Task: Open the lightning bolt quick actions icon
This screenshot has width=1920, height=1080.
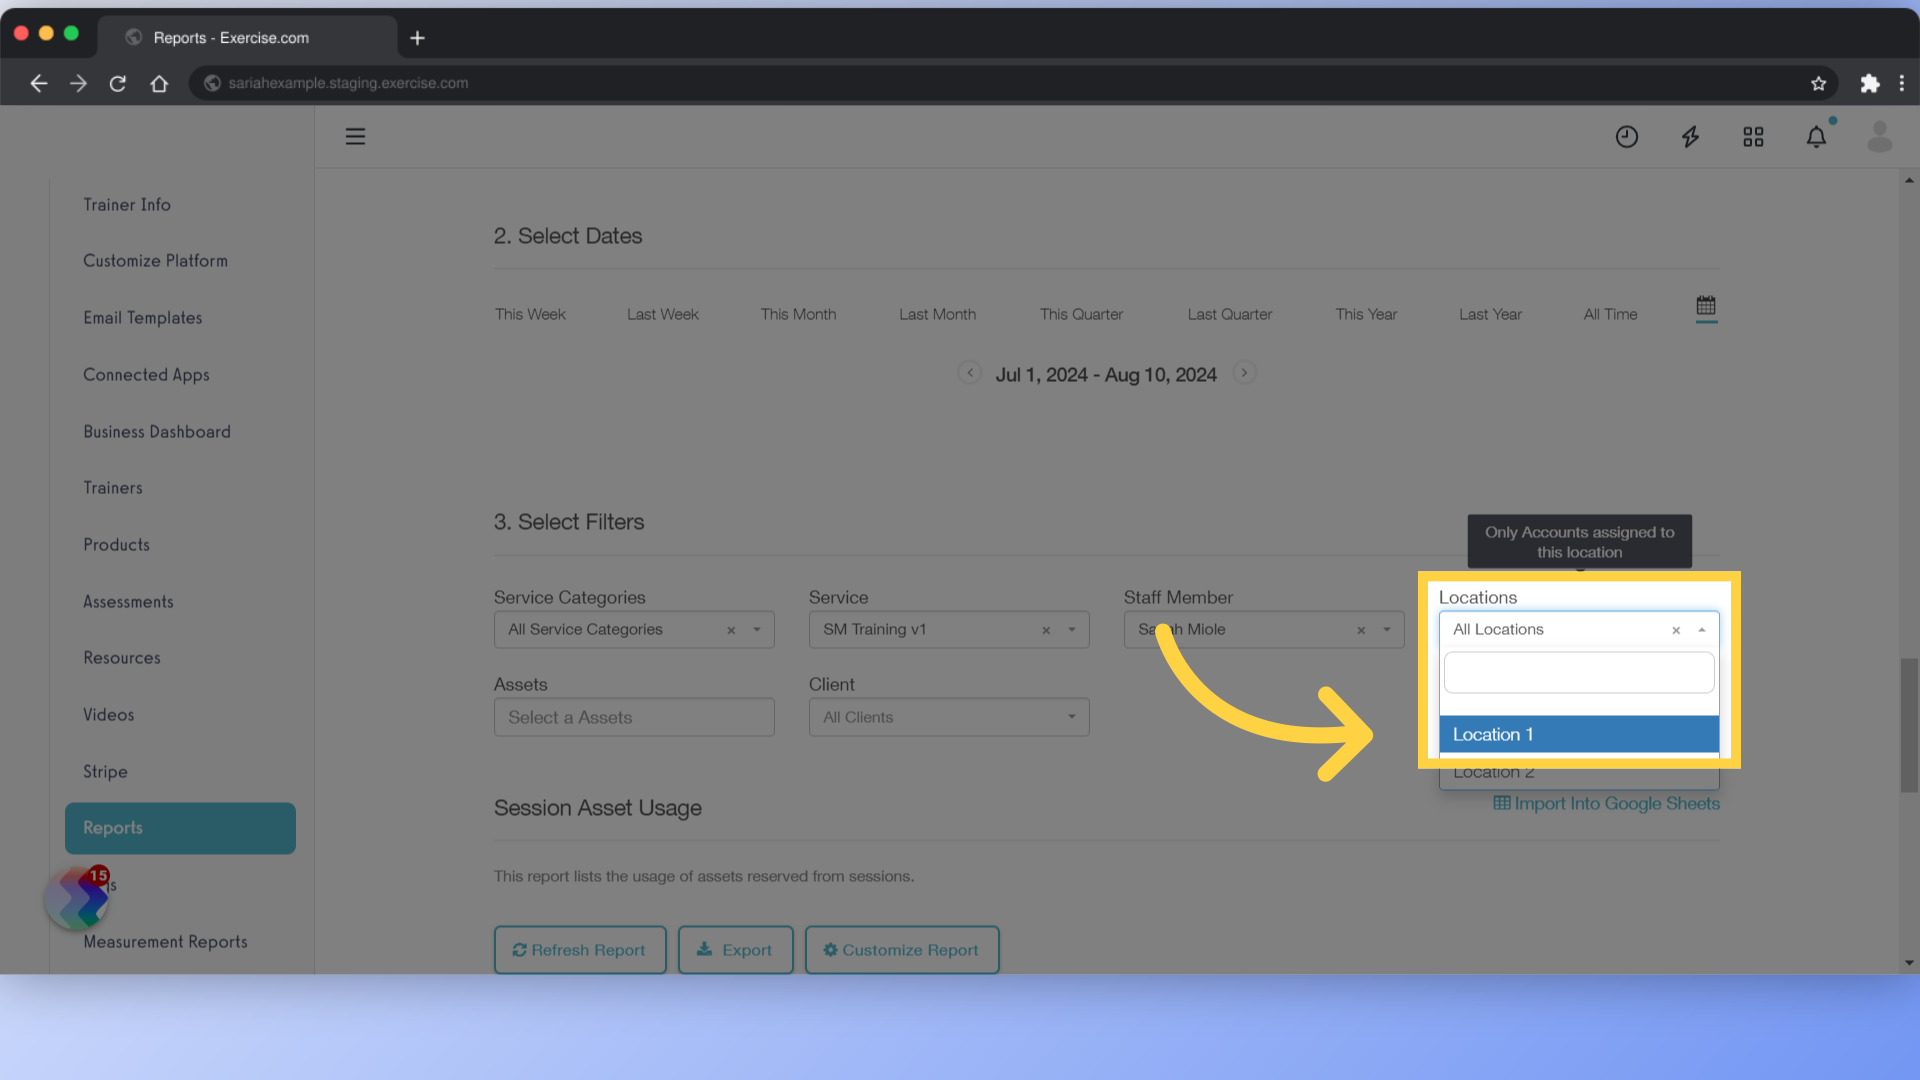Action: 1690,137
